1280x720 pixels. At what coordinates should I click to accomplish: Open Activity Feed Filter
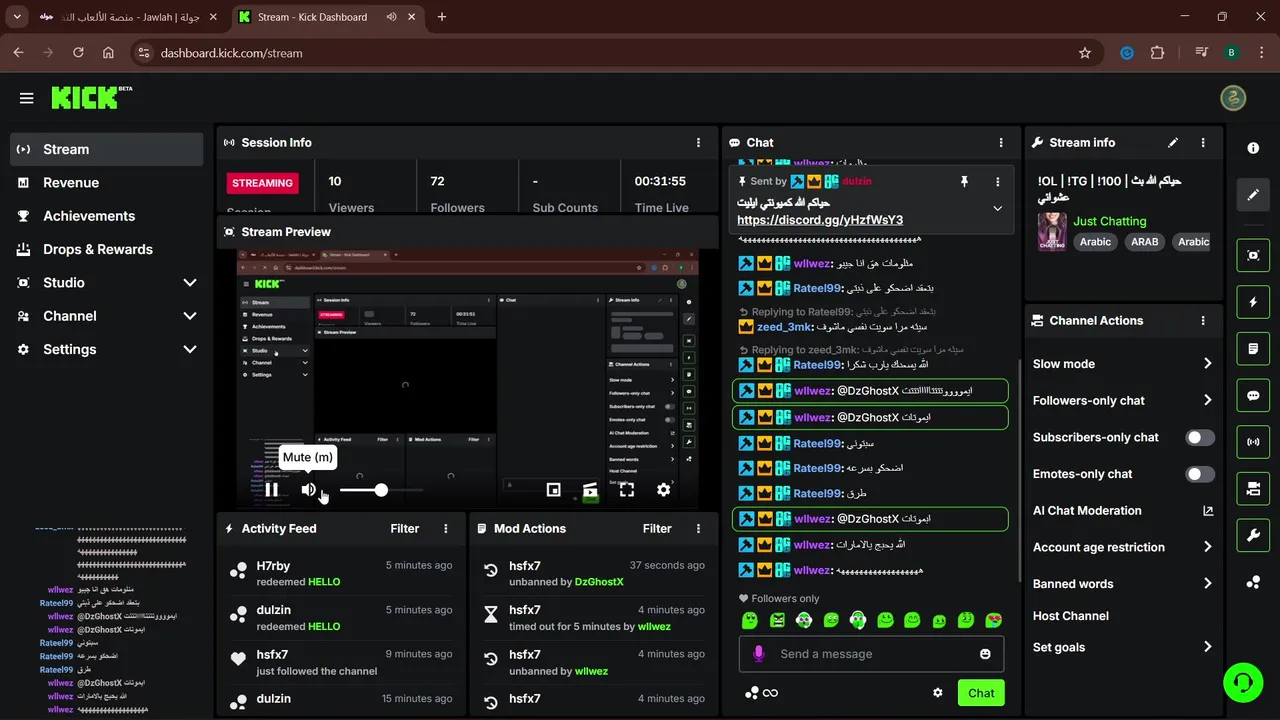404,529
